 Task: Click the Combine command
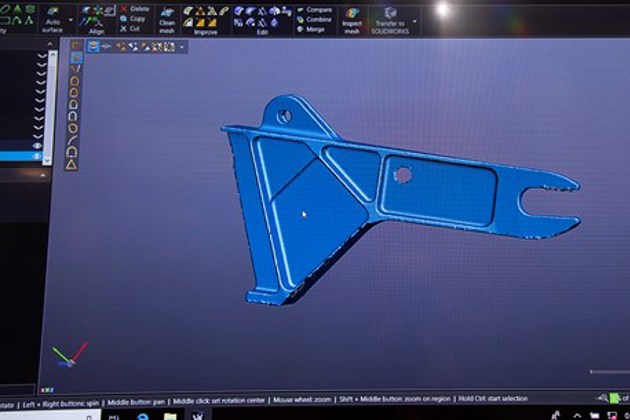pyautogui.click(x=319, y=19)
